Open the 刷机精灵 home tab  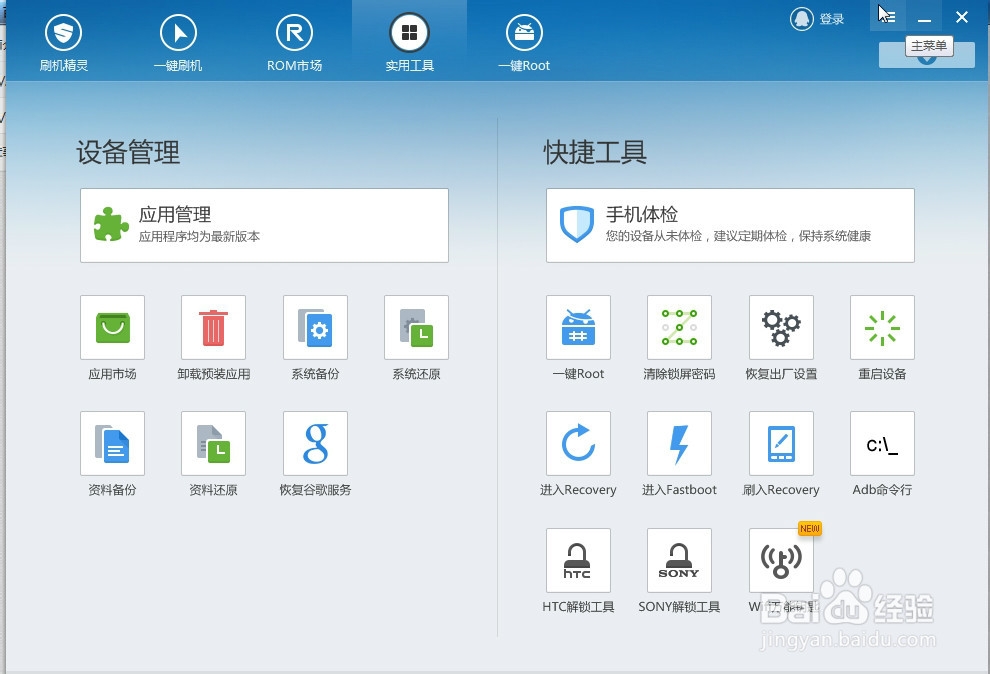point(63,43)
